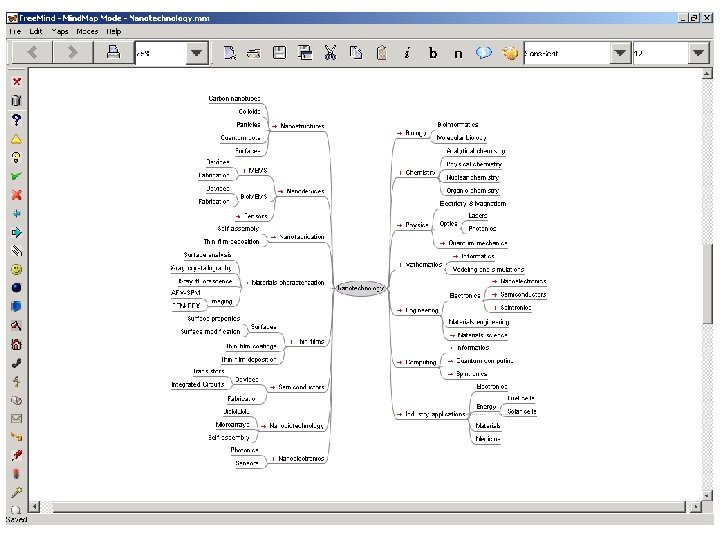Click the vertical scrollbar down arrow

pyautogui.click(x=707, y=495)
